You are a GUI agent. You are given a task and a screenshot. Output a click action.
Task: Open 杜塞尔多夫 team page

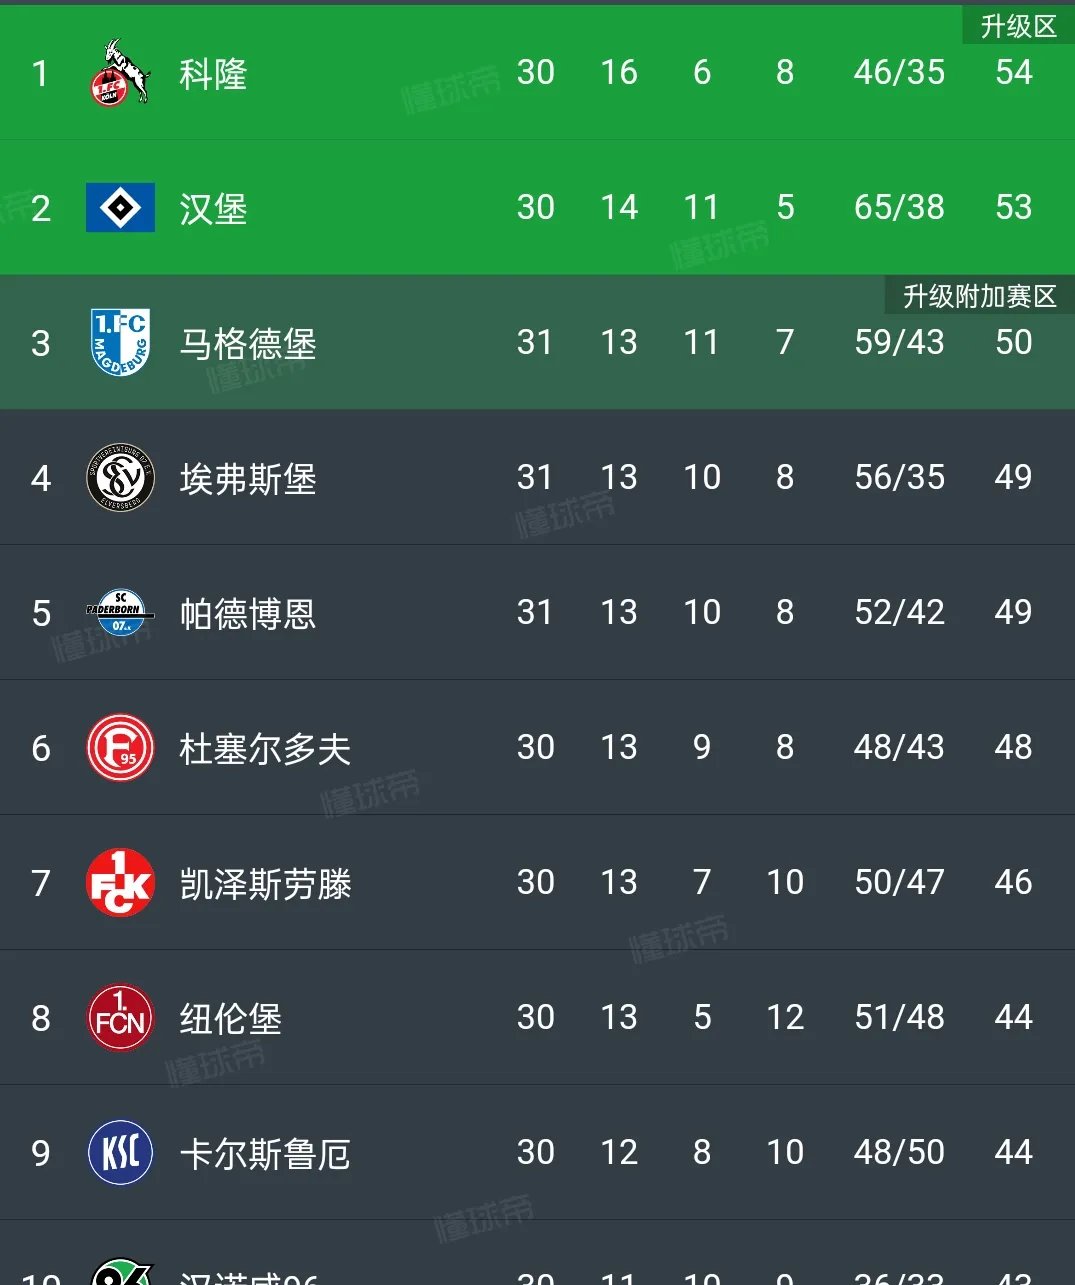(265, 749)
